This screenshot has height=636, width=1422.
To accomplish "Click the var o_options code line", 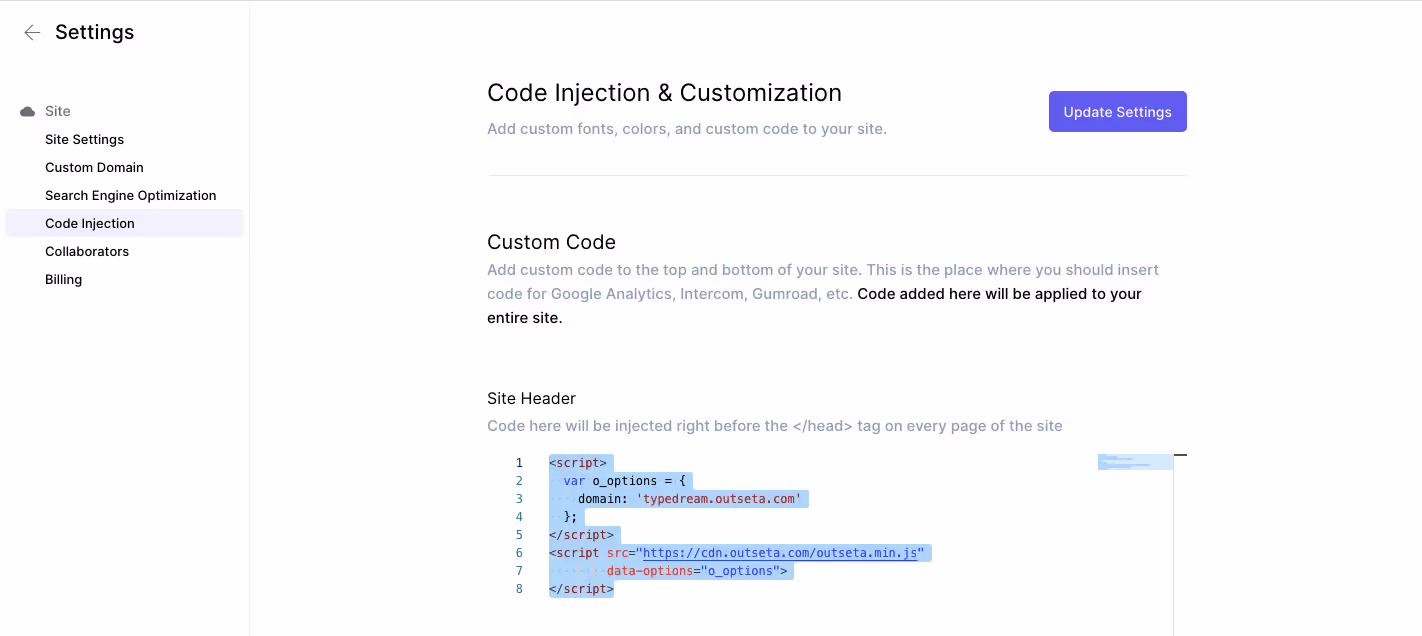I will coord(624,481).
